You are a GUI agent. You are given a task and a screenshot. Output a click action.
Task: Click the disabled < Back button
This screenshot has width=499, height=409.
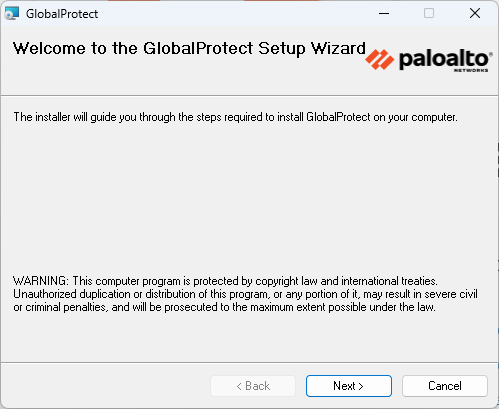click(253, 386)
